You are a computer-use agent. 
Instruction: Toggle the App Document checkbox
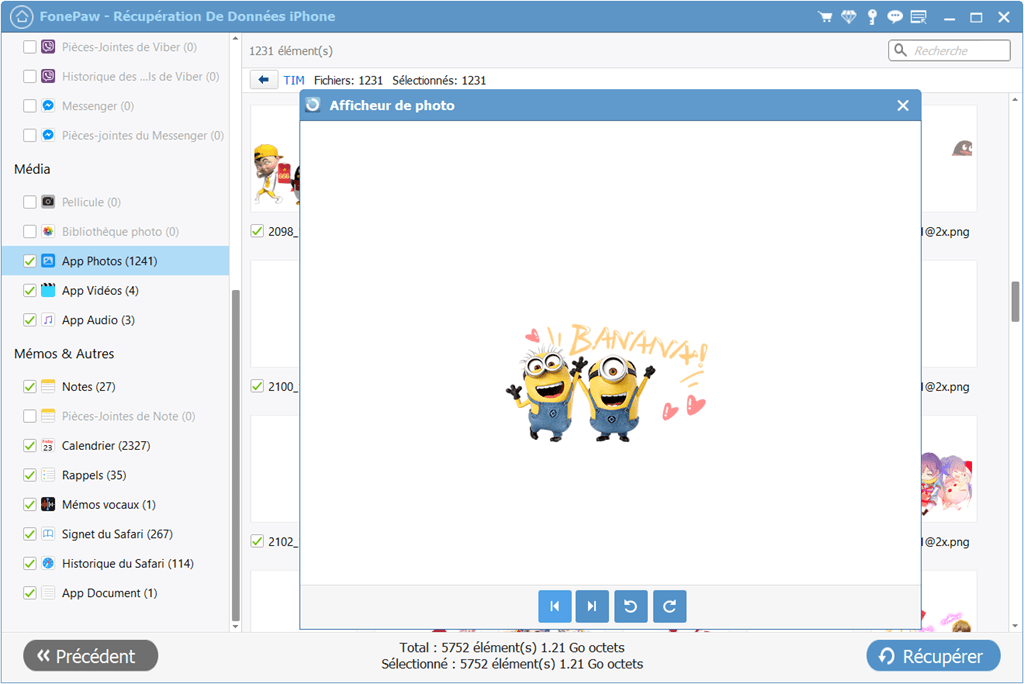click(29, 593)
